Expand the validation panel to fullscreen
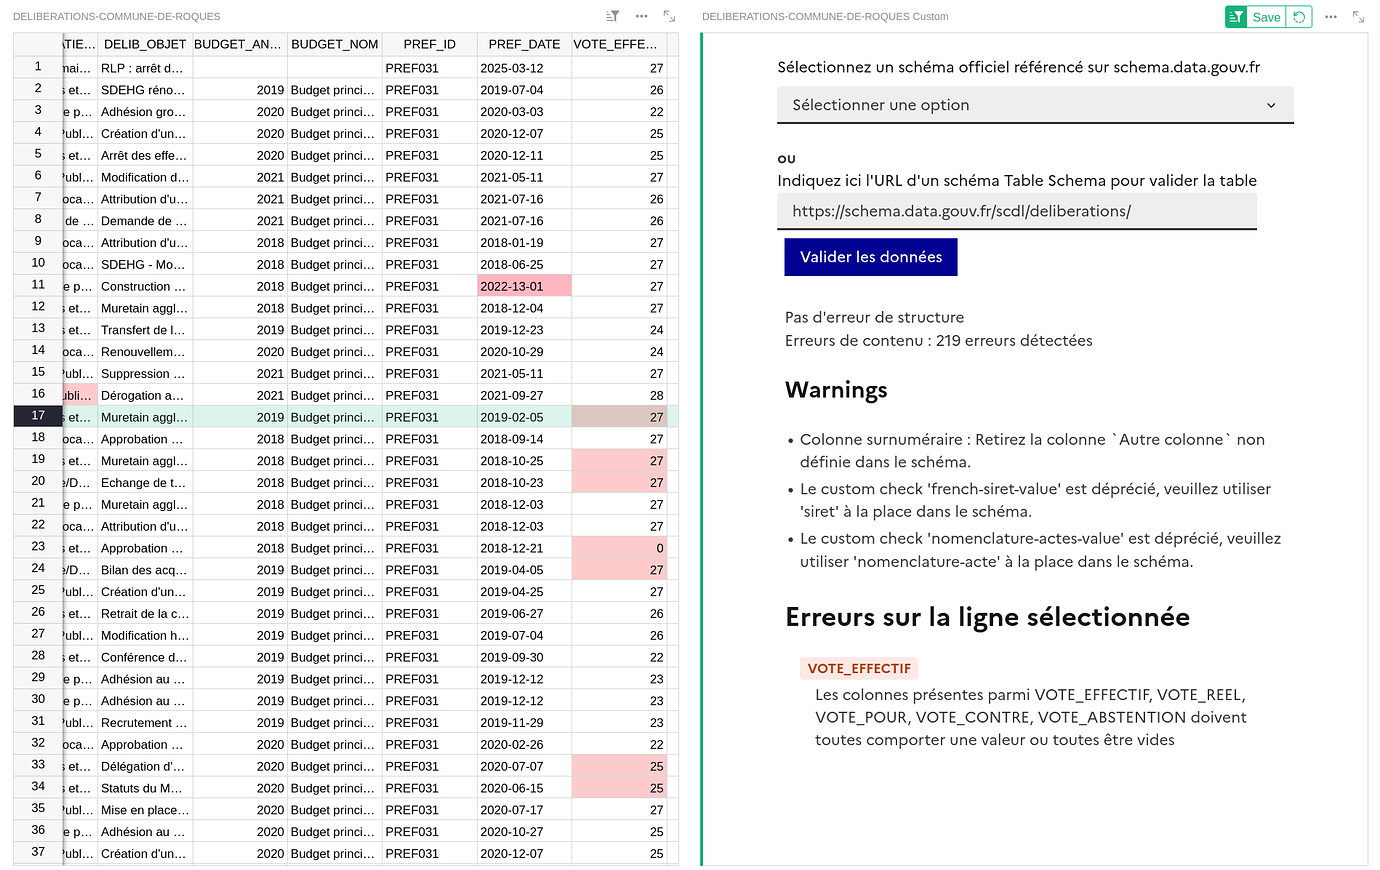The width and height of the screenshot is (1380, 870). tap(1359, 16)
